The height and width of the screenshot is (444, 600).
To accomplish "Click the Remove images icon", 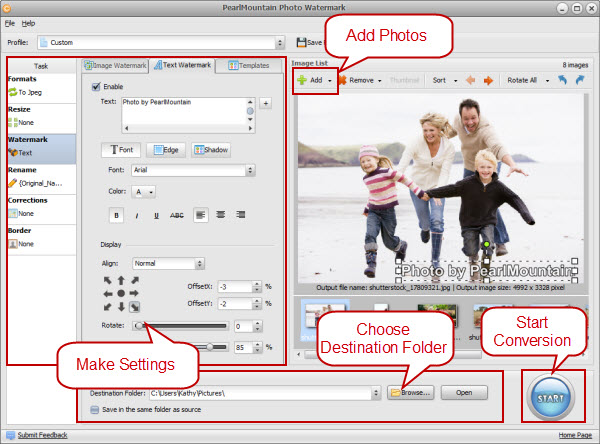I will [x=343, y=78].
